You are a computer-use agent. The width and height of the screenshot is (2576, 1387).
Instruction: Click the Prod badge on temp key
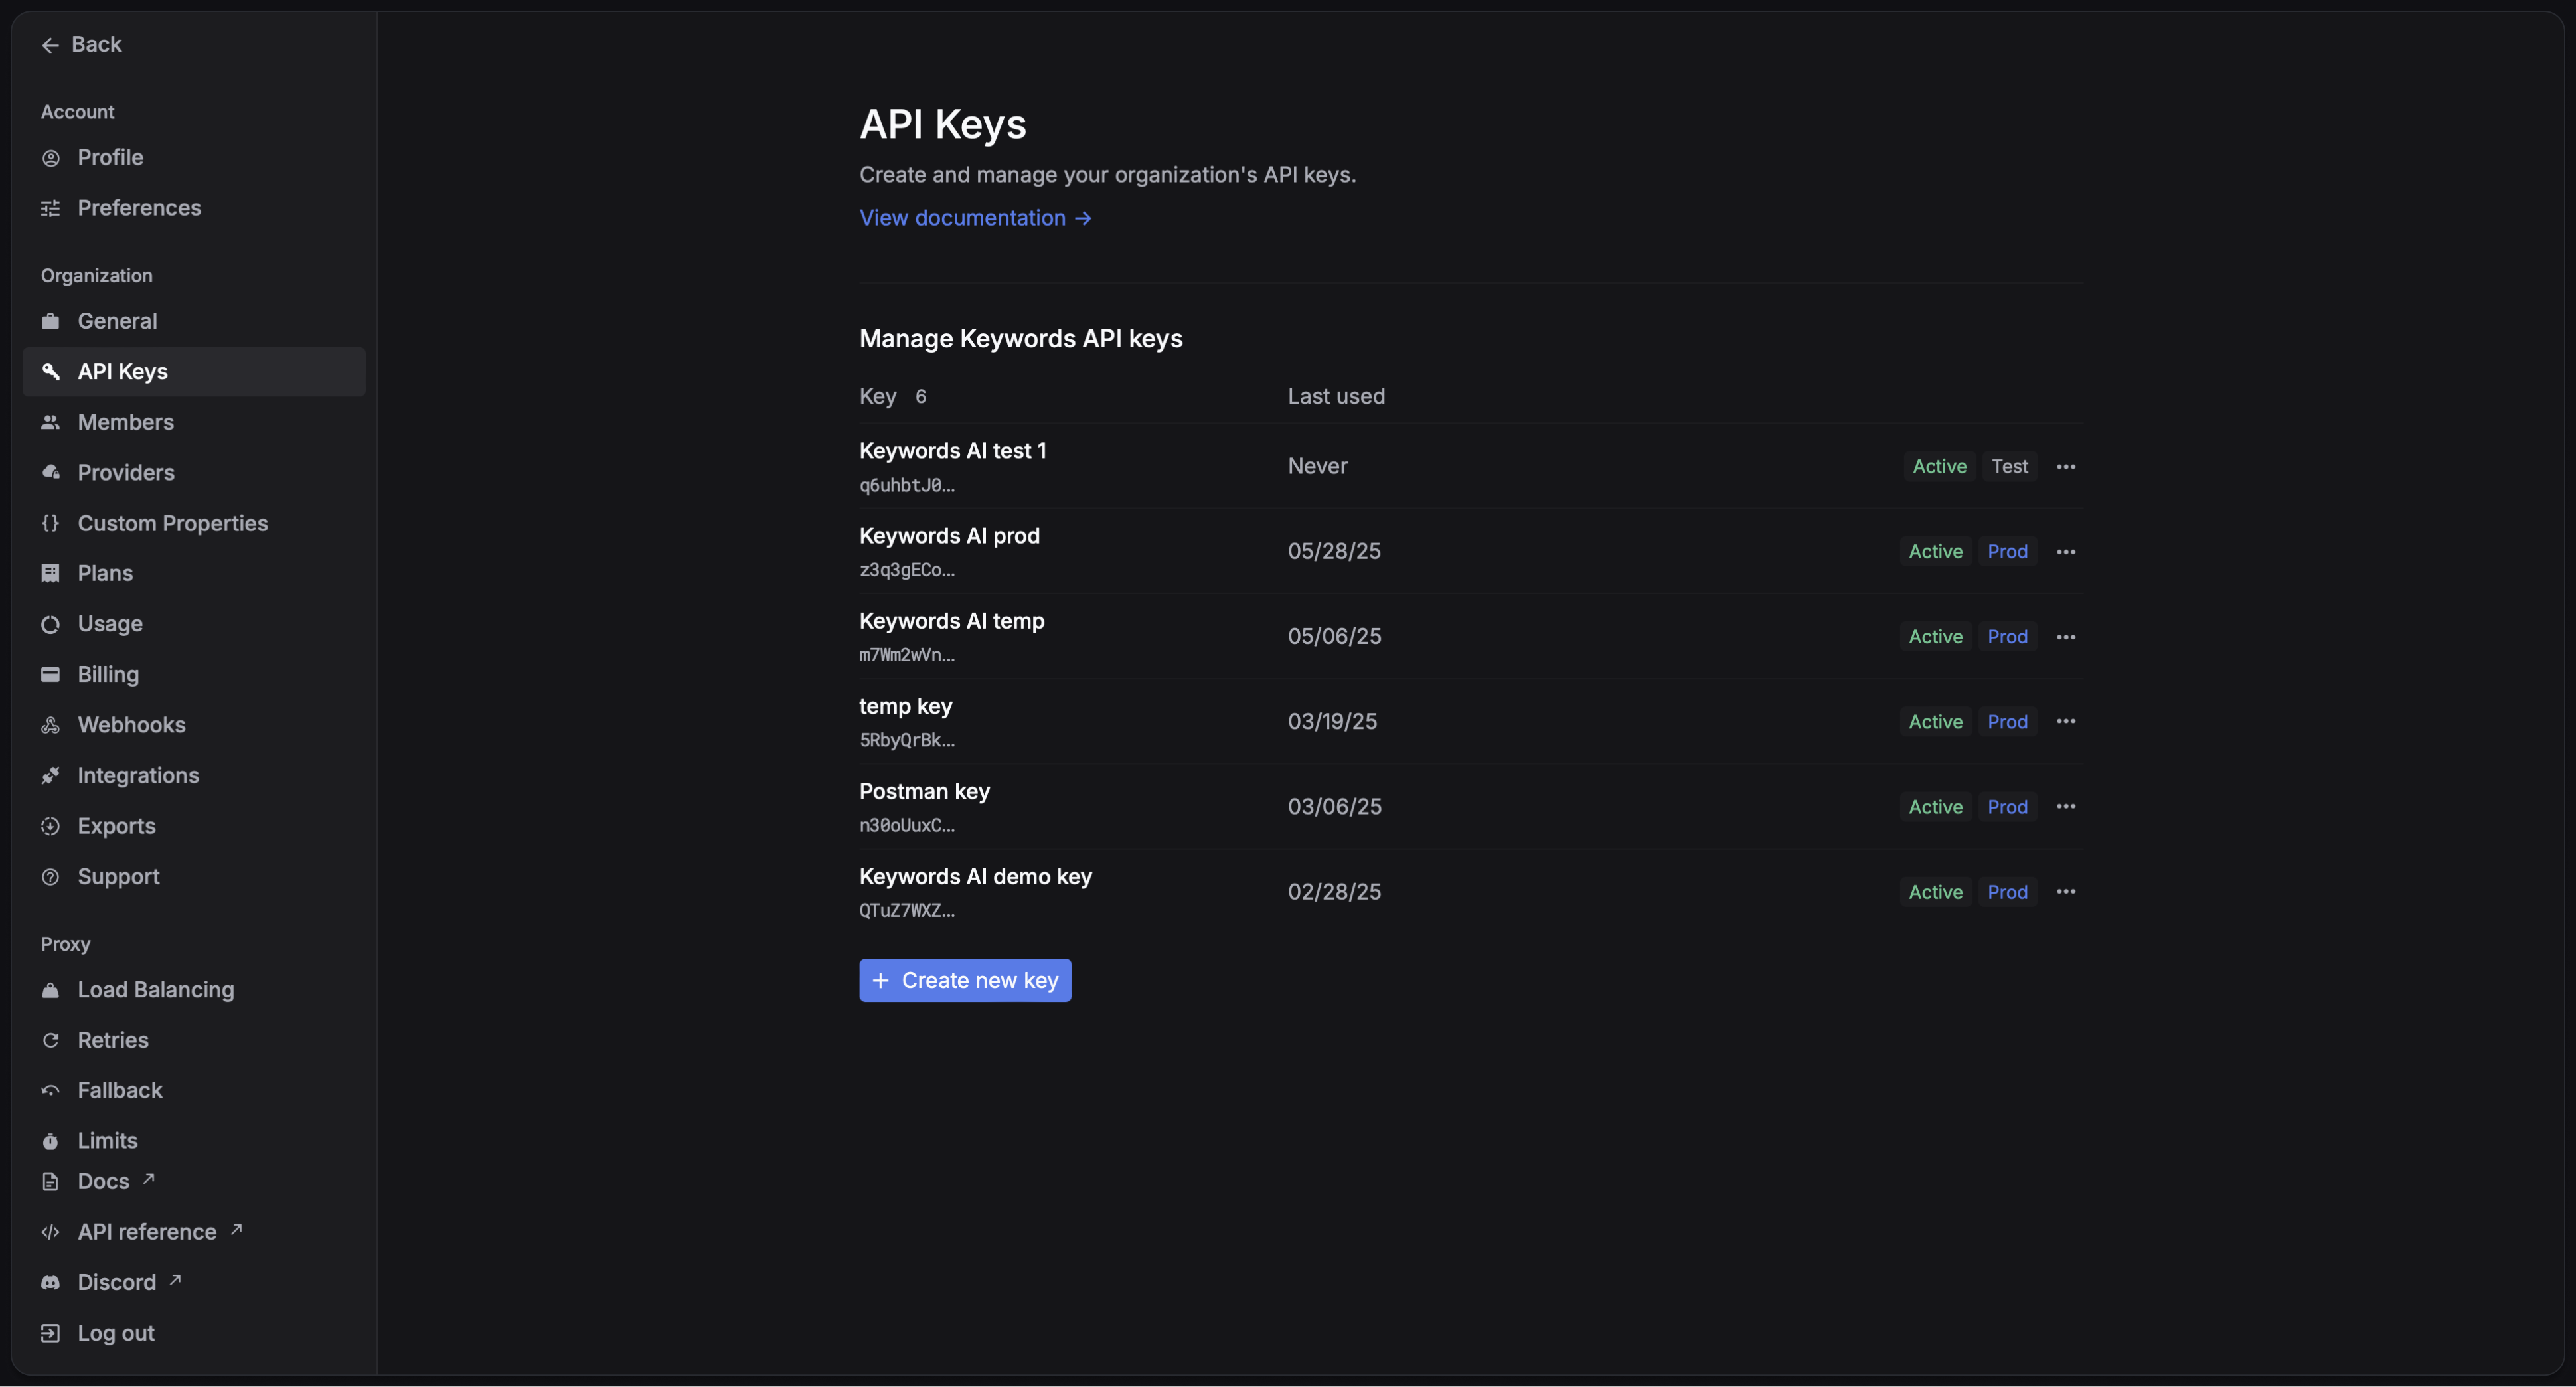2007,722
